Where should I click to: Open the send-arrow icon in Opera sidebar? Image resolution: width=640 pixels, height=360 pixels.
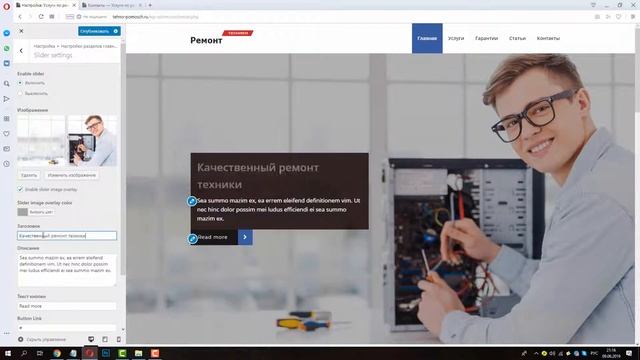click(x=7, y=99)
